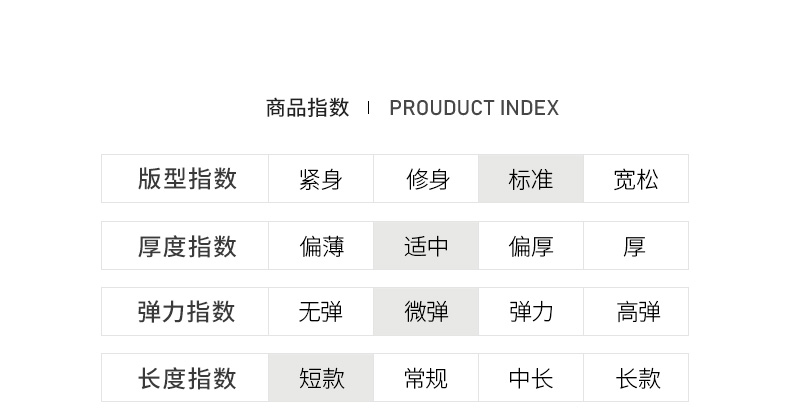Select the 无弹 elasticity option

(321, 312)
